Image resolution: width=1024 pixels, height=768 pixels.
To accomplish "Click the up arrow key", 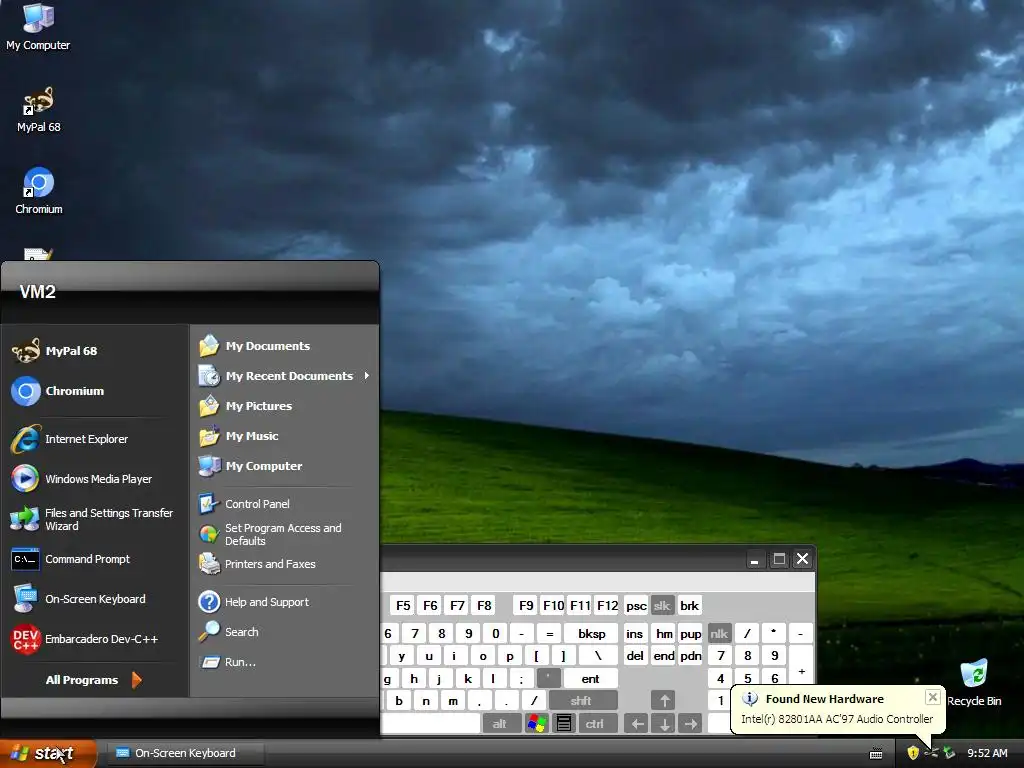I will (664, 701).
